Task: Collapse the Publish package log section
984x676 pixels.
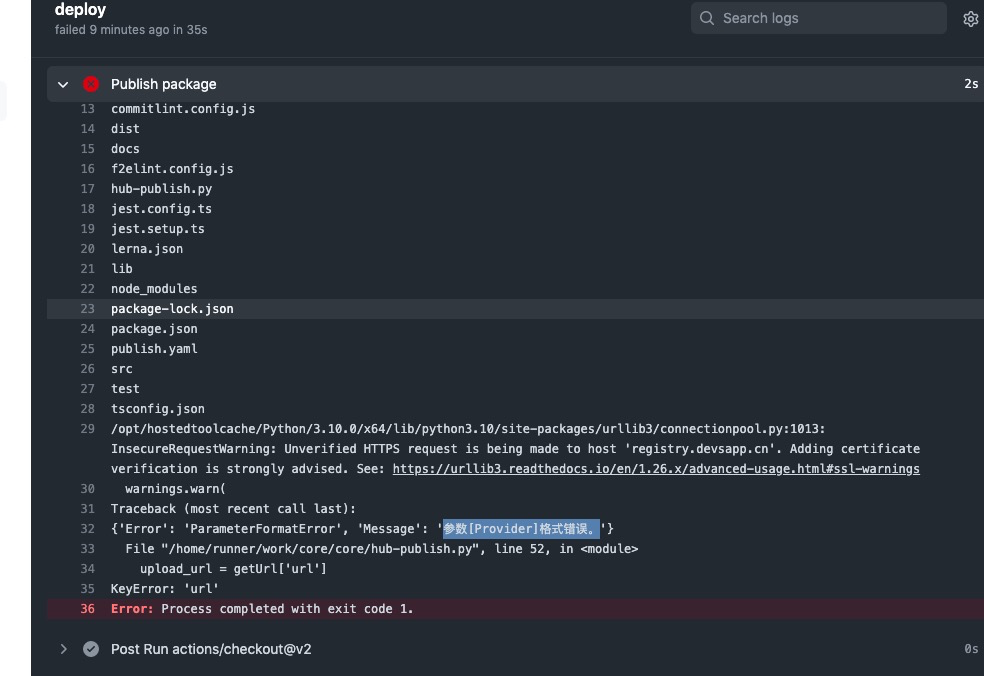Action: point(63,84)
